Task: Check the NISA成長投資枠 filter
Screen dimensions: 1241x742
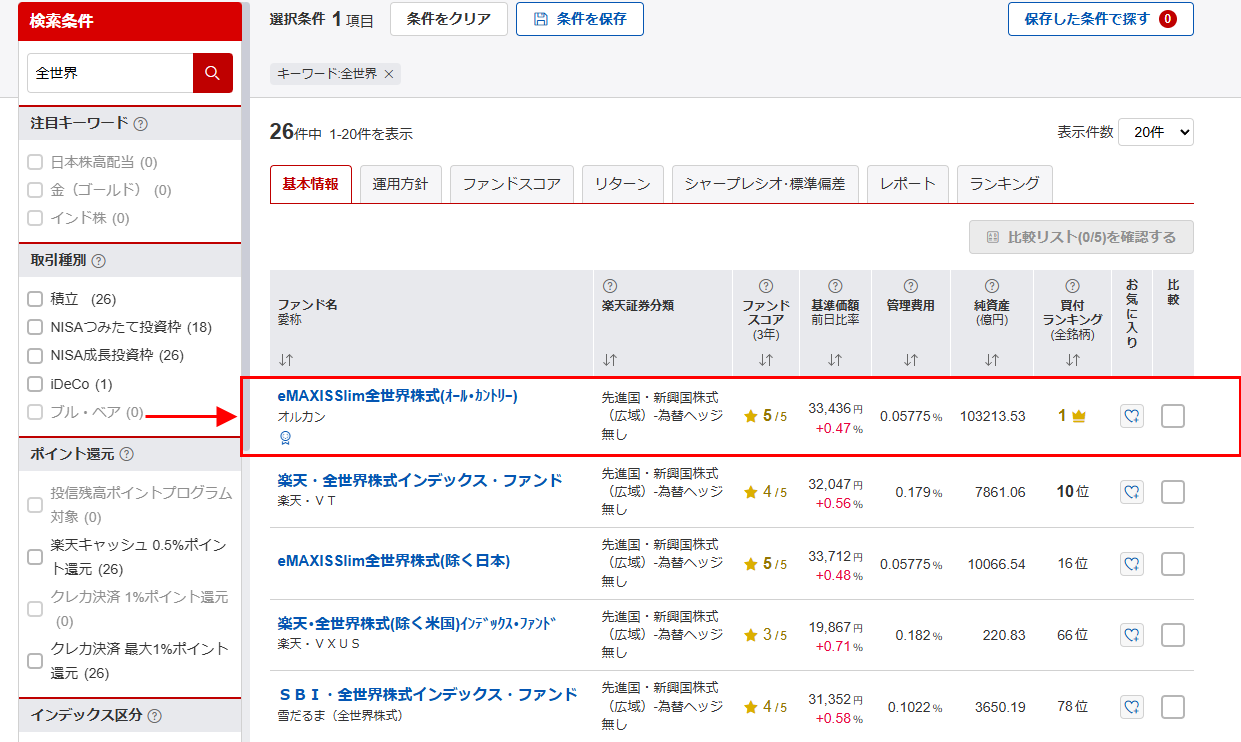Action: (x=33, y=353)
